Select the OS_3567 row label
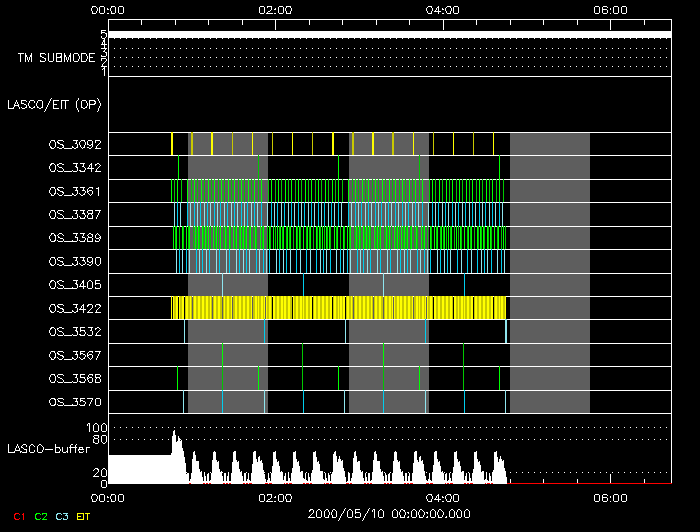The height and width of the screenshot is (532, 700). [75, 355]
